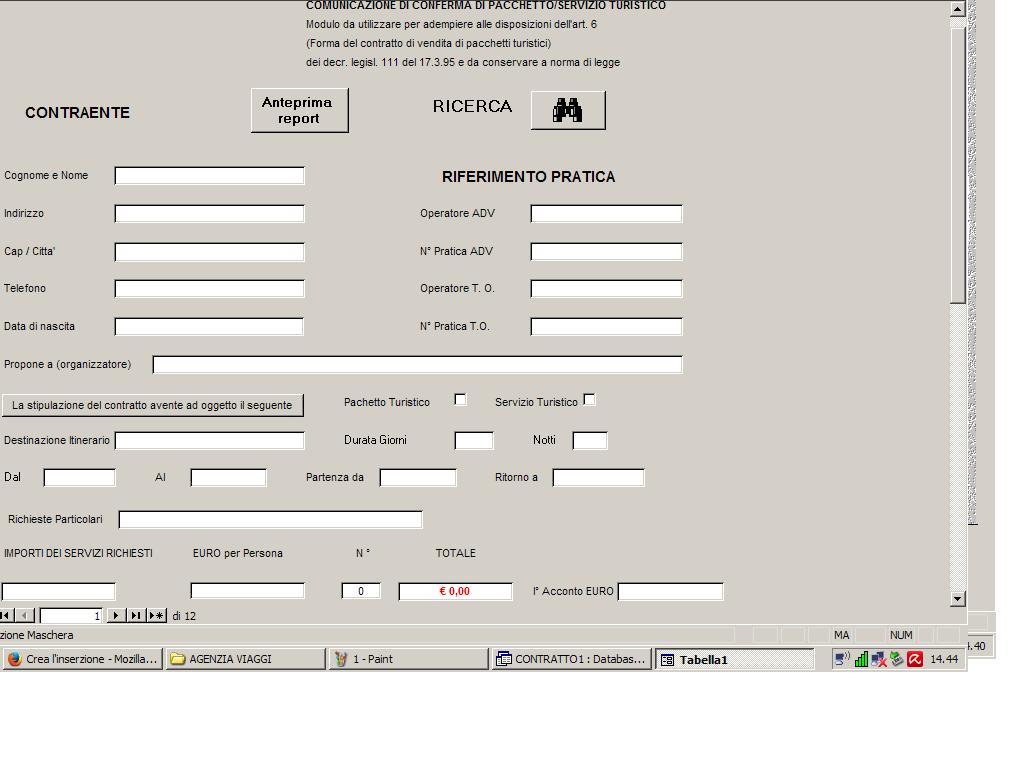
Task: Select Tabella1 taskbar item
Action: click(x=735, y=660)
